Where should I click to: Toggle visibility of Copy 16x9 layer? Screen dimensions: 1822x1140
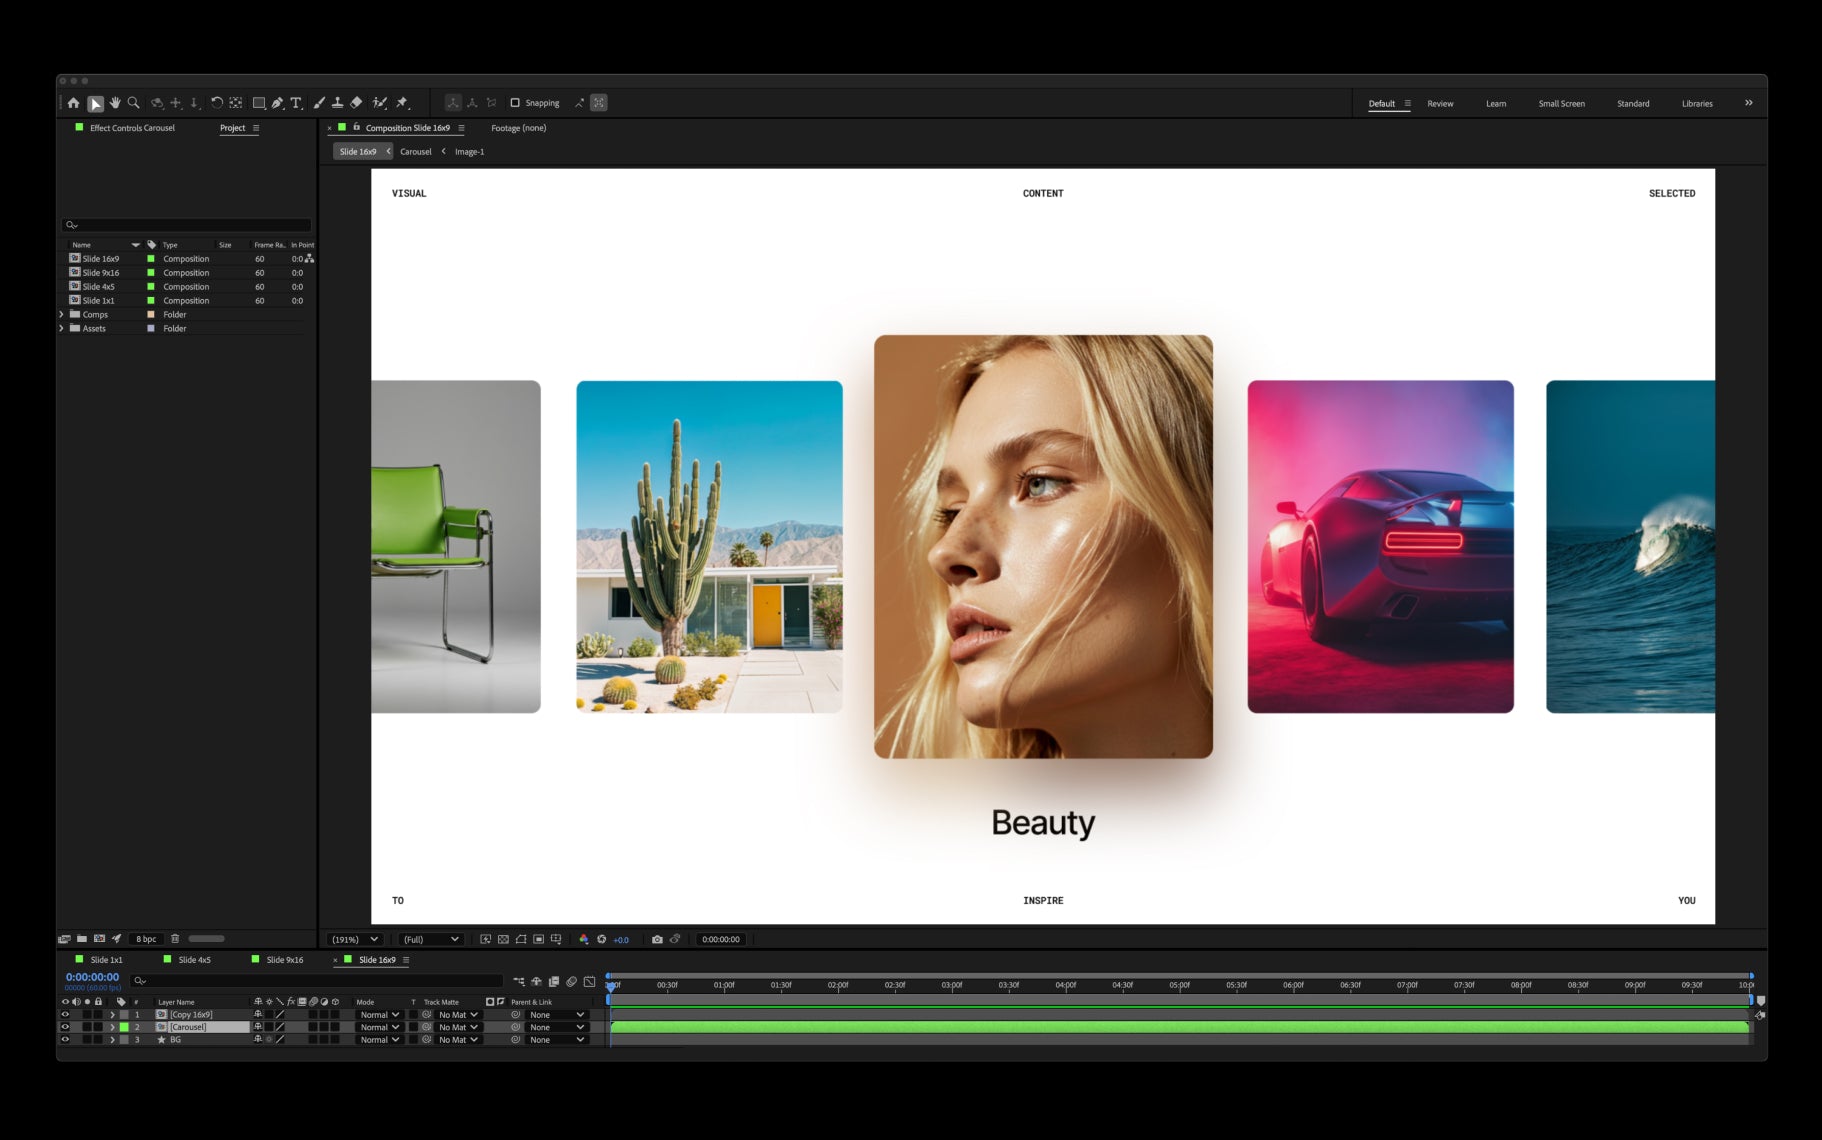click(66, 1015)
